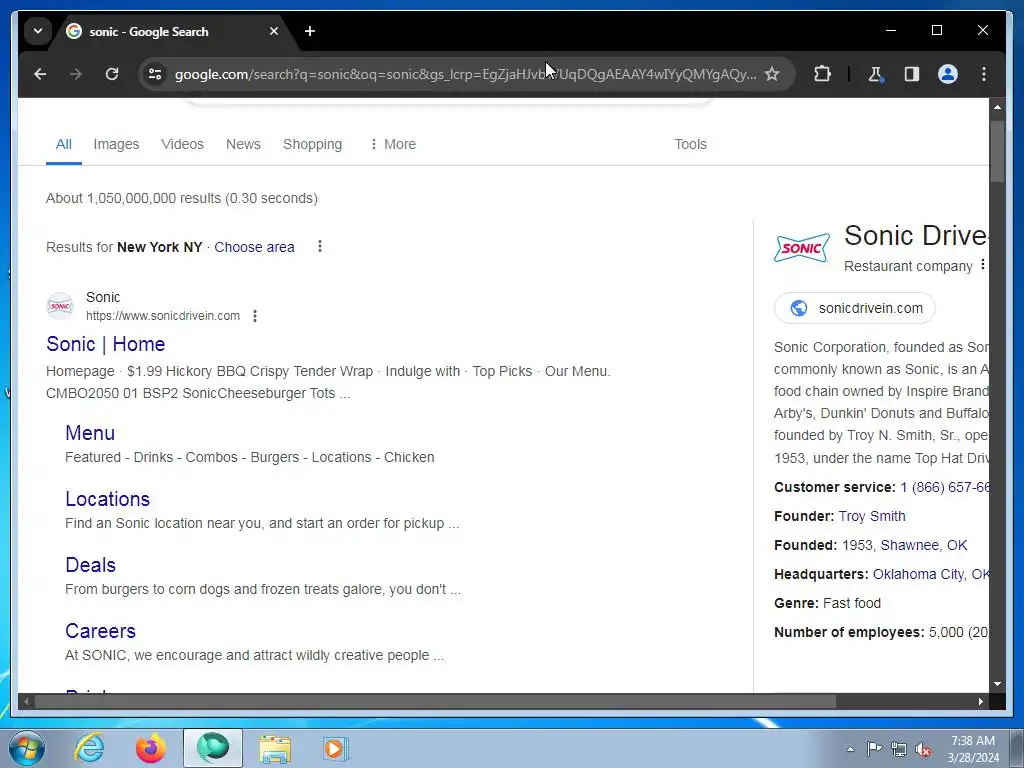Open the Troy Smith founder link

pyautogui.click(x=872, y=517)
